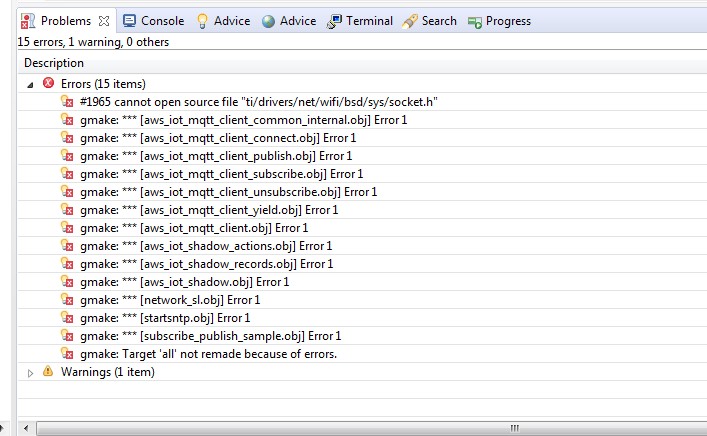
Task: Click the Progress tab icon
Action: (x=475, y=21)
